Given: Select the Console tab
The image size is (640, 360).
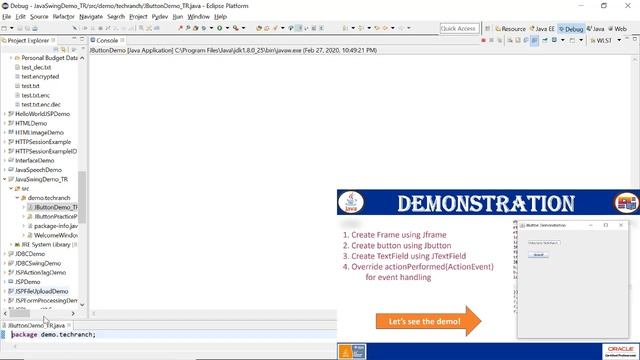Looking at the screenshot, I should (107, 40).
